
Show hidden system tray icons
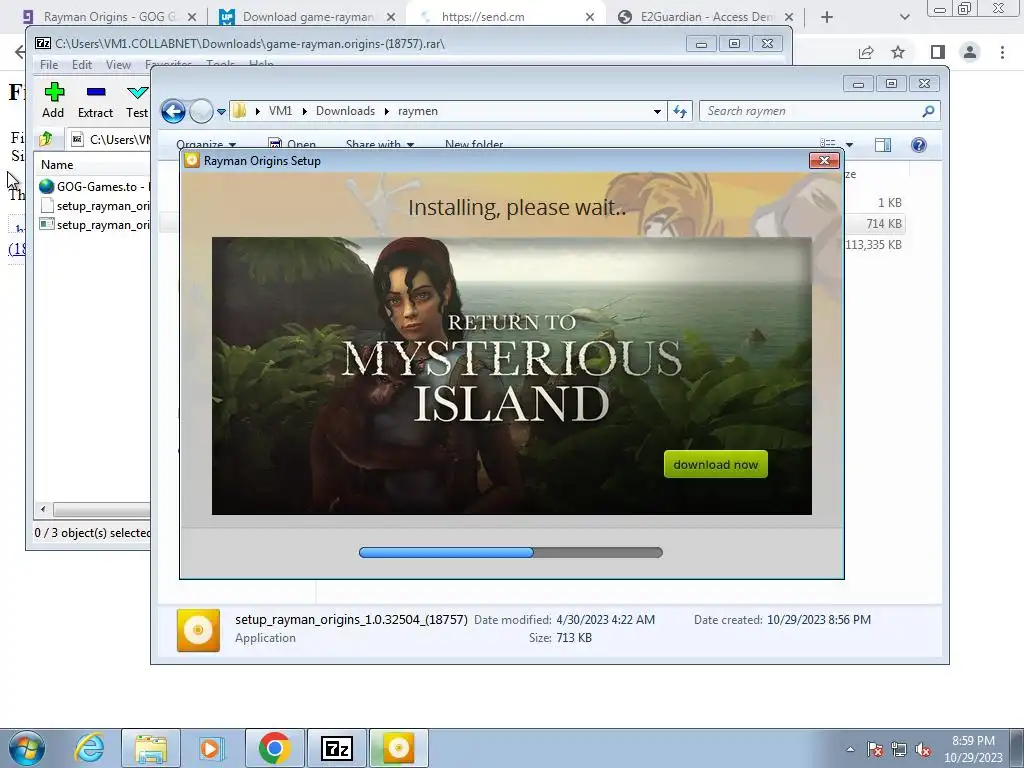[x=850, y=750]
